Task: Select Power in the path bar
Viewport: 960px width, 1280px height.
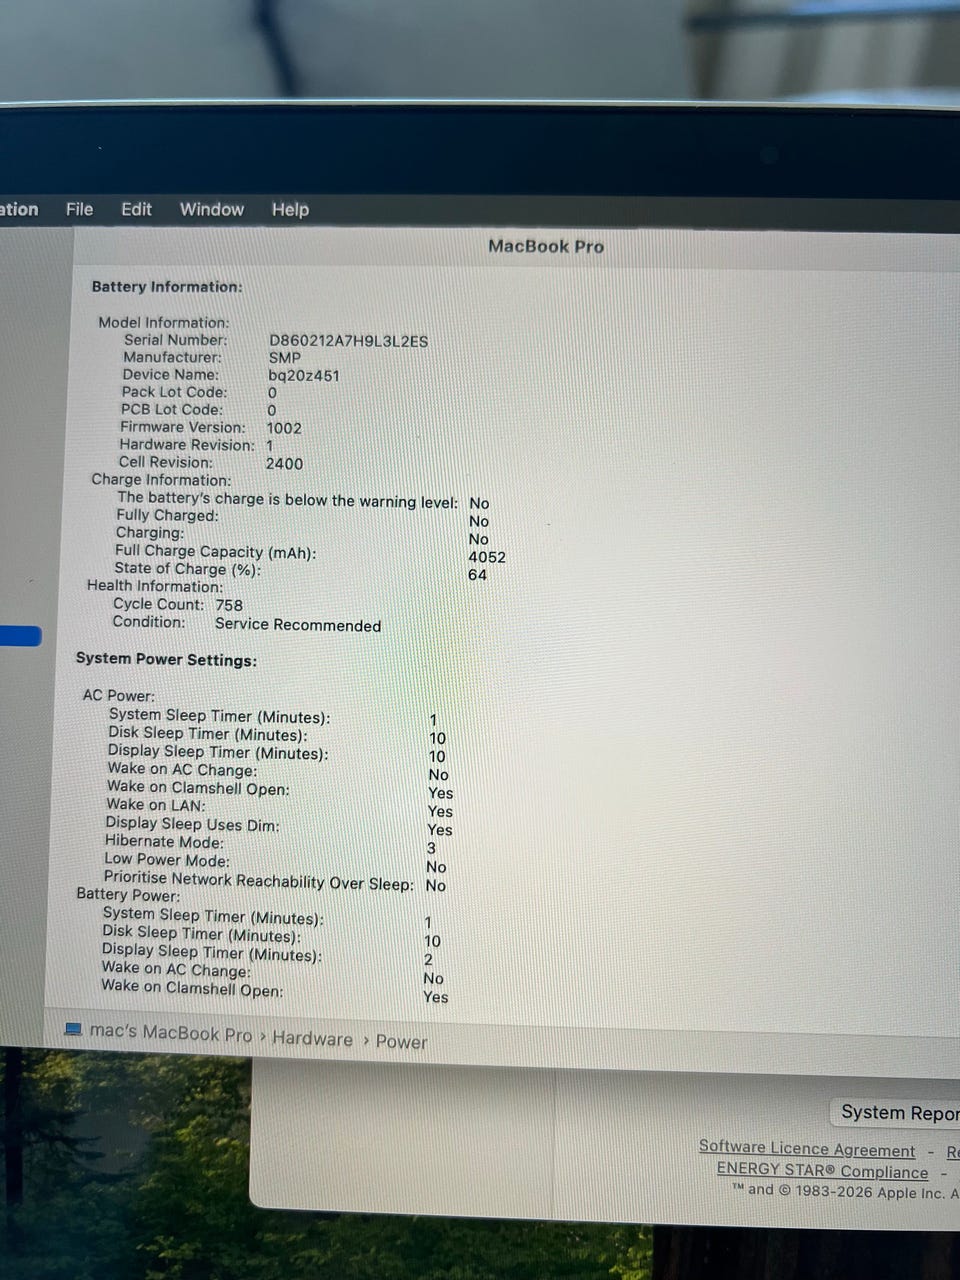Action: click(401, 1042)
